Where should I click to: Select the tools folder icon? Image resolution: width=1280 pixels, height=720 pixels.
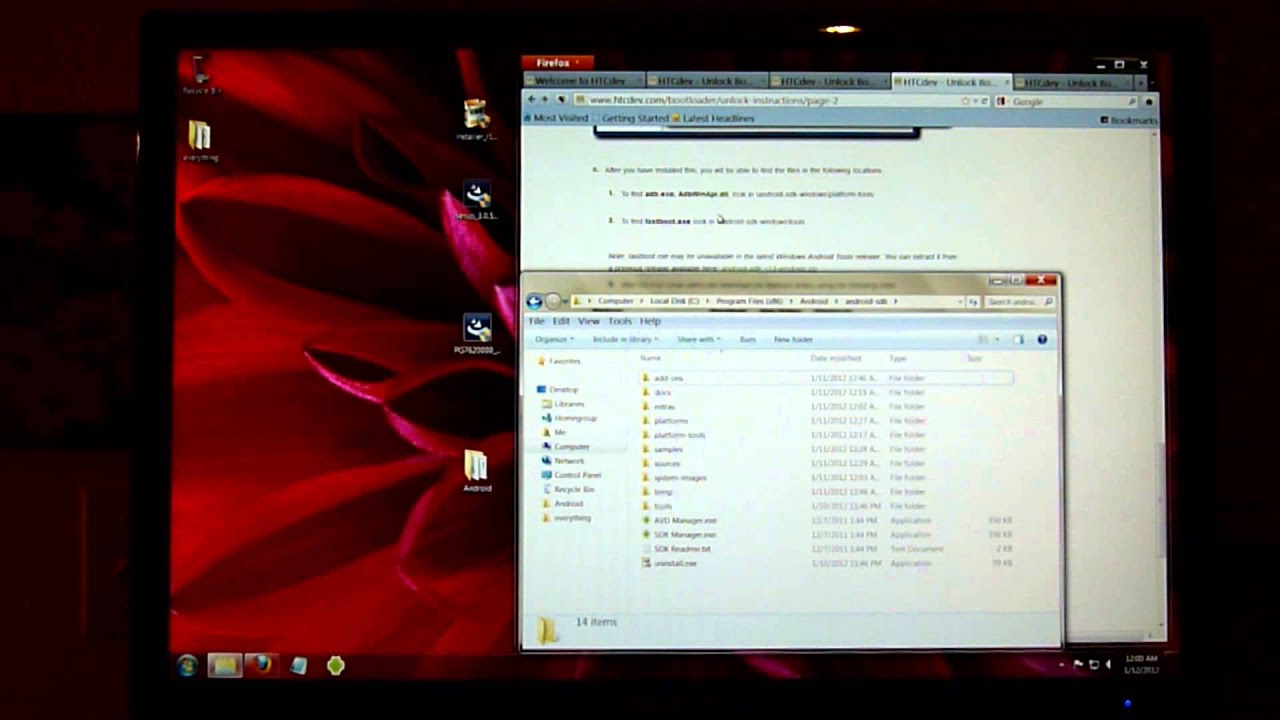coord(646,506)
